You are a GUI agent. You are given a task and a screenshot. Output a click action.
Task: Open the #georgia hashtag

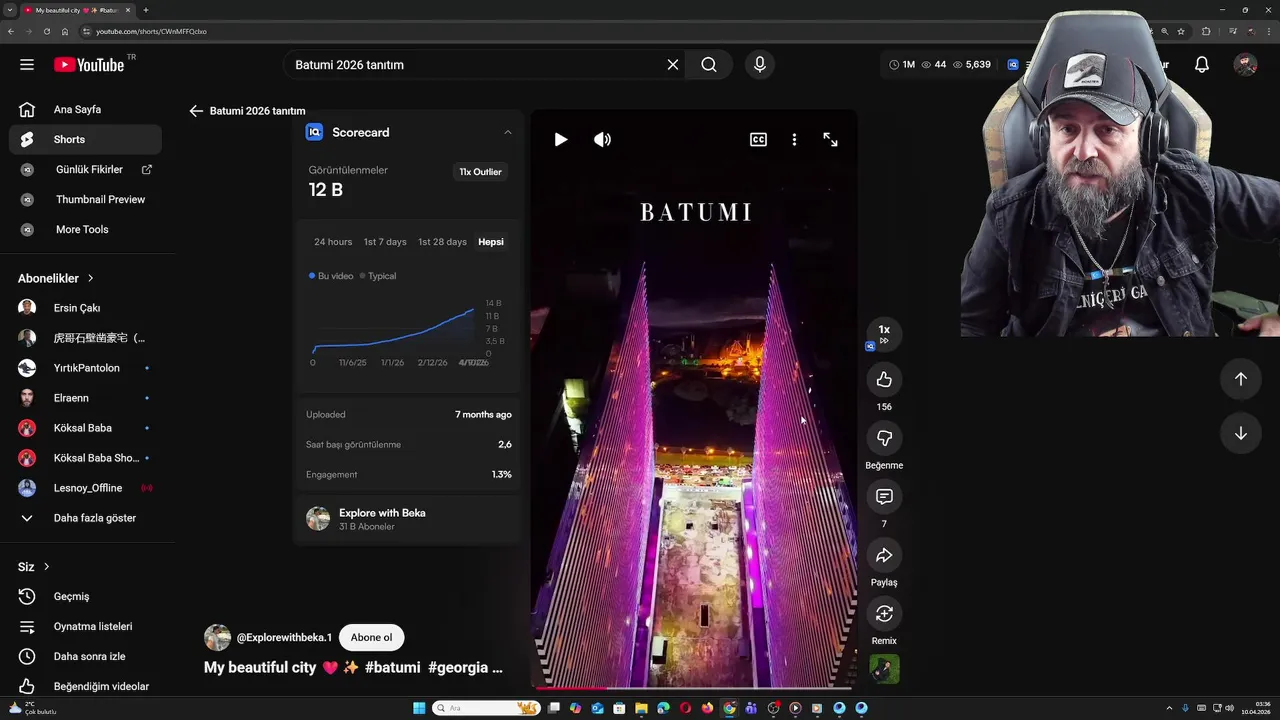(458, 667)
